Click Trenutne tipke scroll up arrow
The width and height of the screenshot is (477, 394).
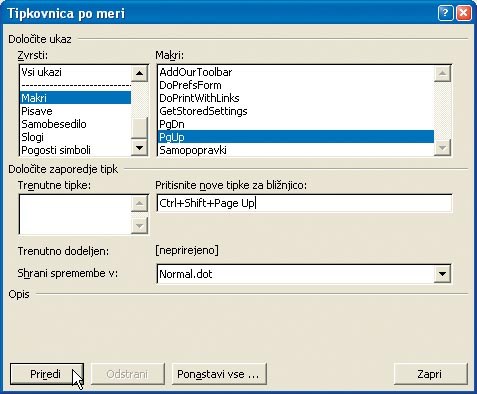click(139, 203)
